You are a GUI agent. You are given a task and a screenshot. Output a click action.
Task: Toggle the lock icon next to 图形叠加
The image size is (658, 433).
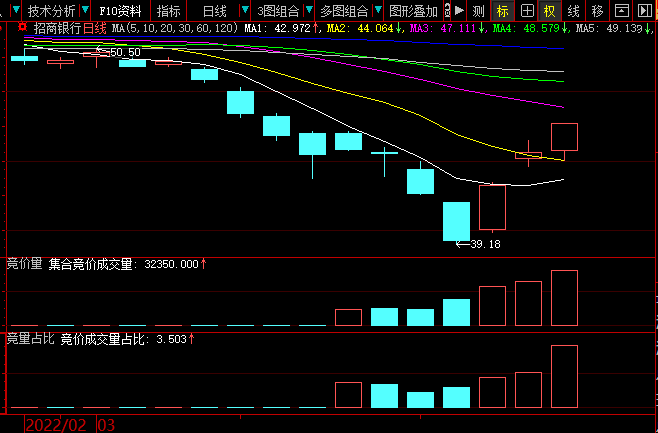(x=445, y=11)
